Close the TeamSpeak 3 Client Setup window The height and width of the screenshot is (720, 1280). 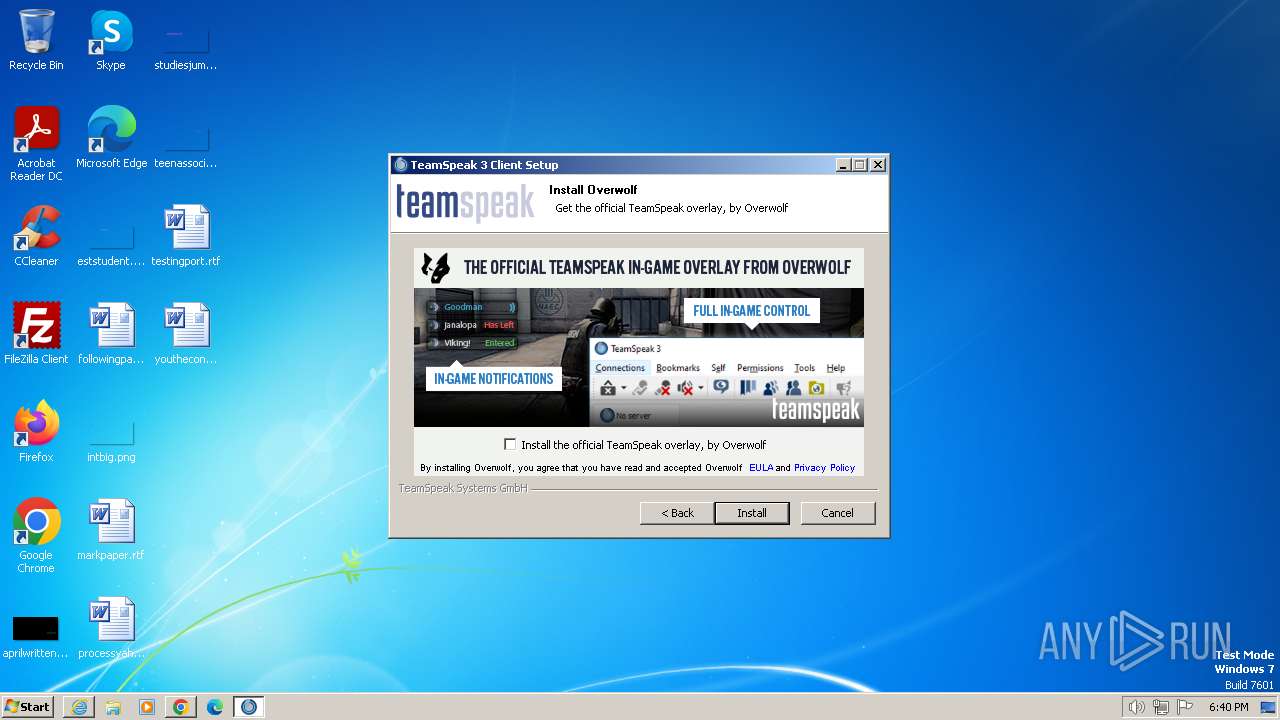pyautogui.click(x=878, y=165)
